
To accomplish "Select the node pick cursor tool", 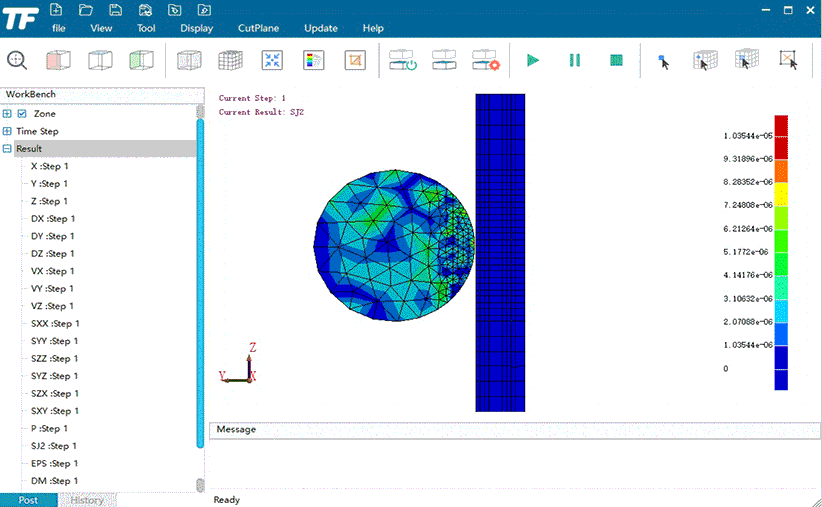I will tap(664, 62).
